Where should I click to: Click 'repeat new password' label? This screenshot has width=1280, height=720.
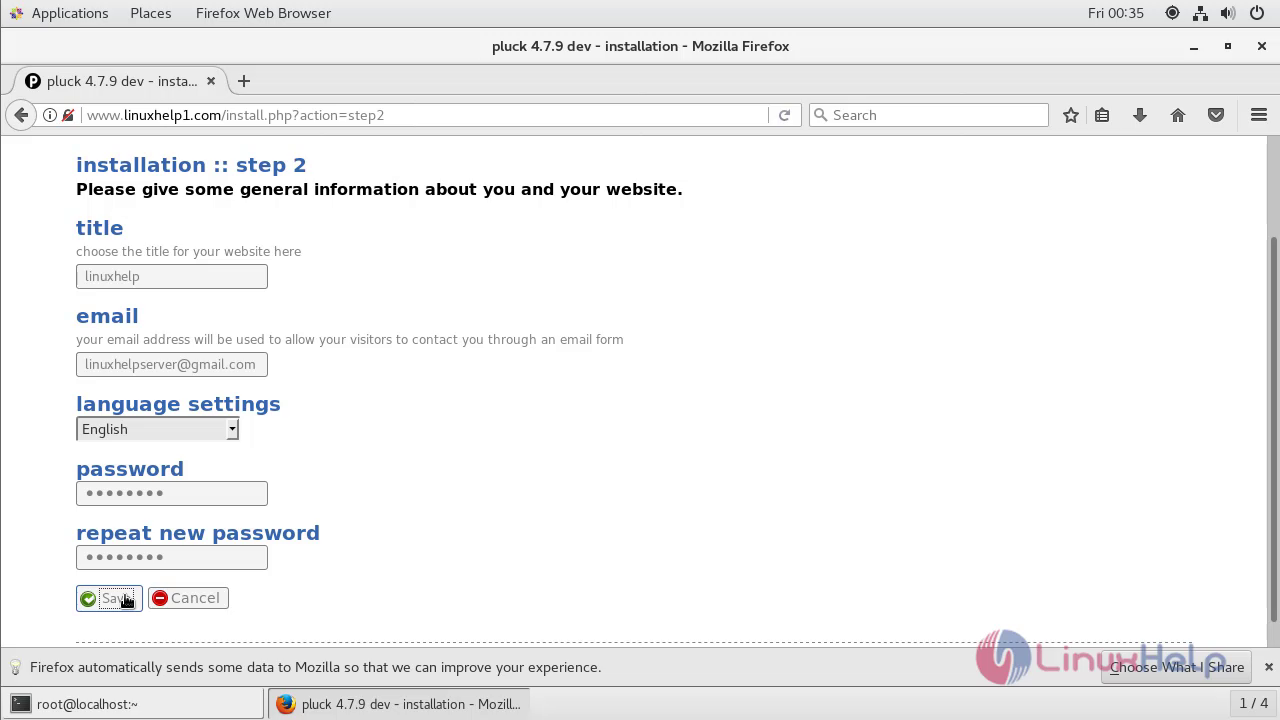(x=198, y=533)
